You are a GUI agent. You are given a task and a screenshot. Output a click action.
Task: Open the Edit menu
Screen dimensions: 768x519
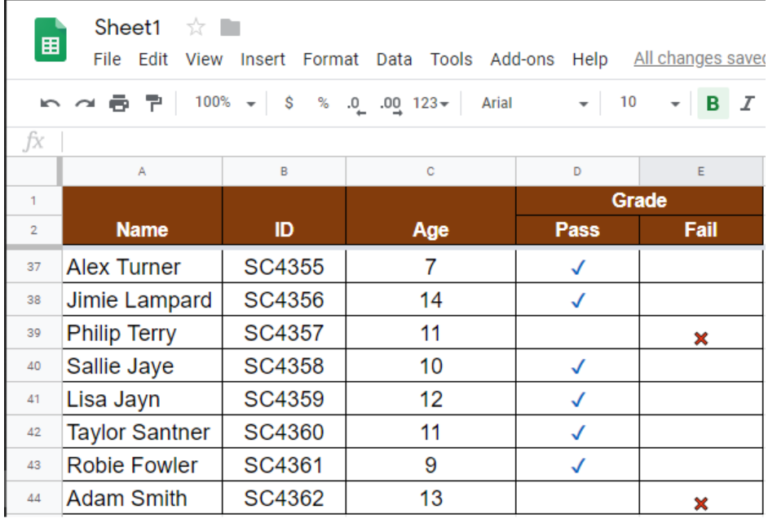(153, 59)
